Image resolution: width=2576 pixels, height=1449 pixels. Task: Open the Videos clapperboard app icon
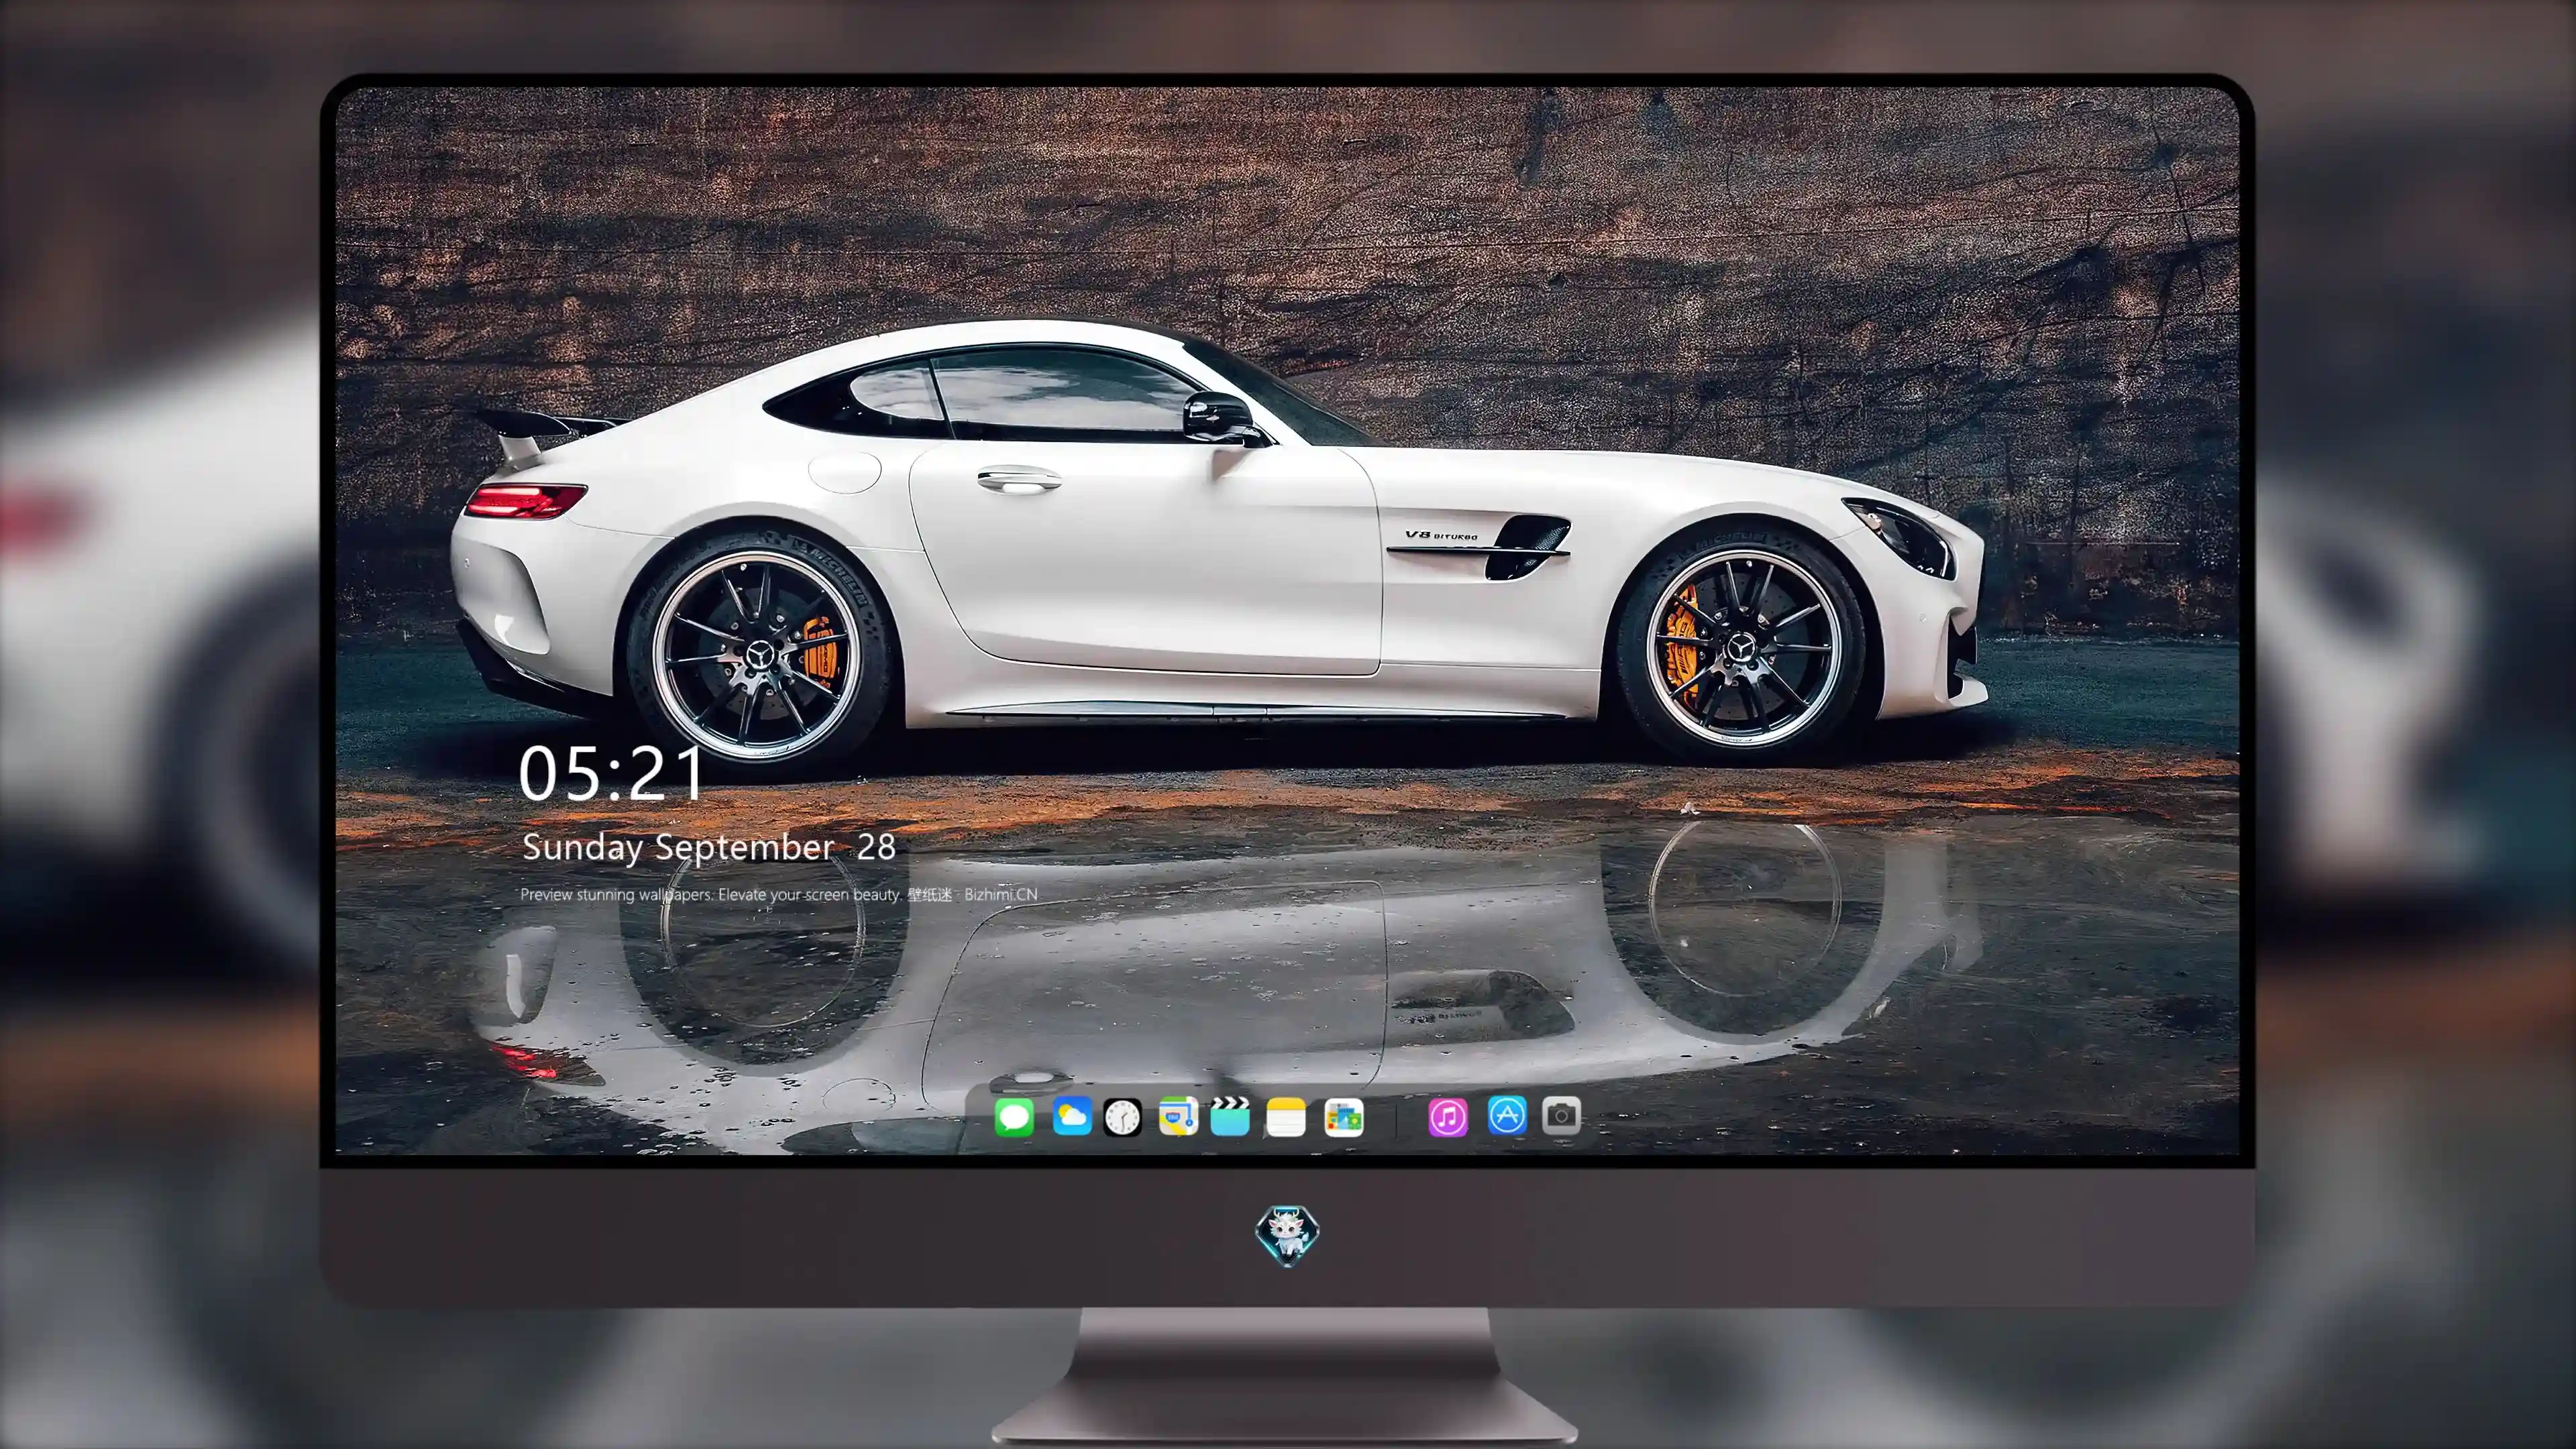1230,1116
